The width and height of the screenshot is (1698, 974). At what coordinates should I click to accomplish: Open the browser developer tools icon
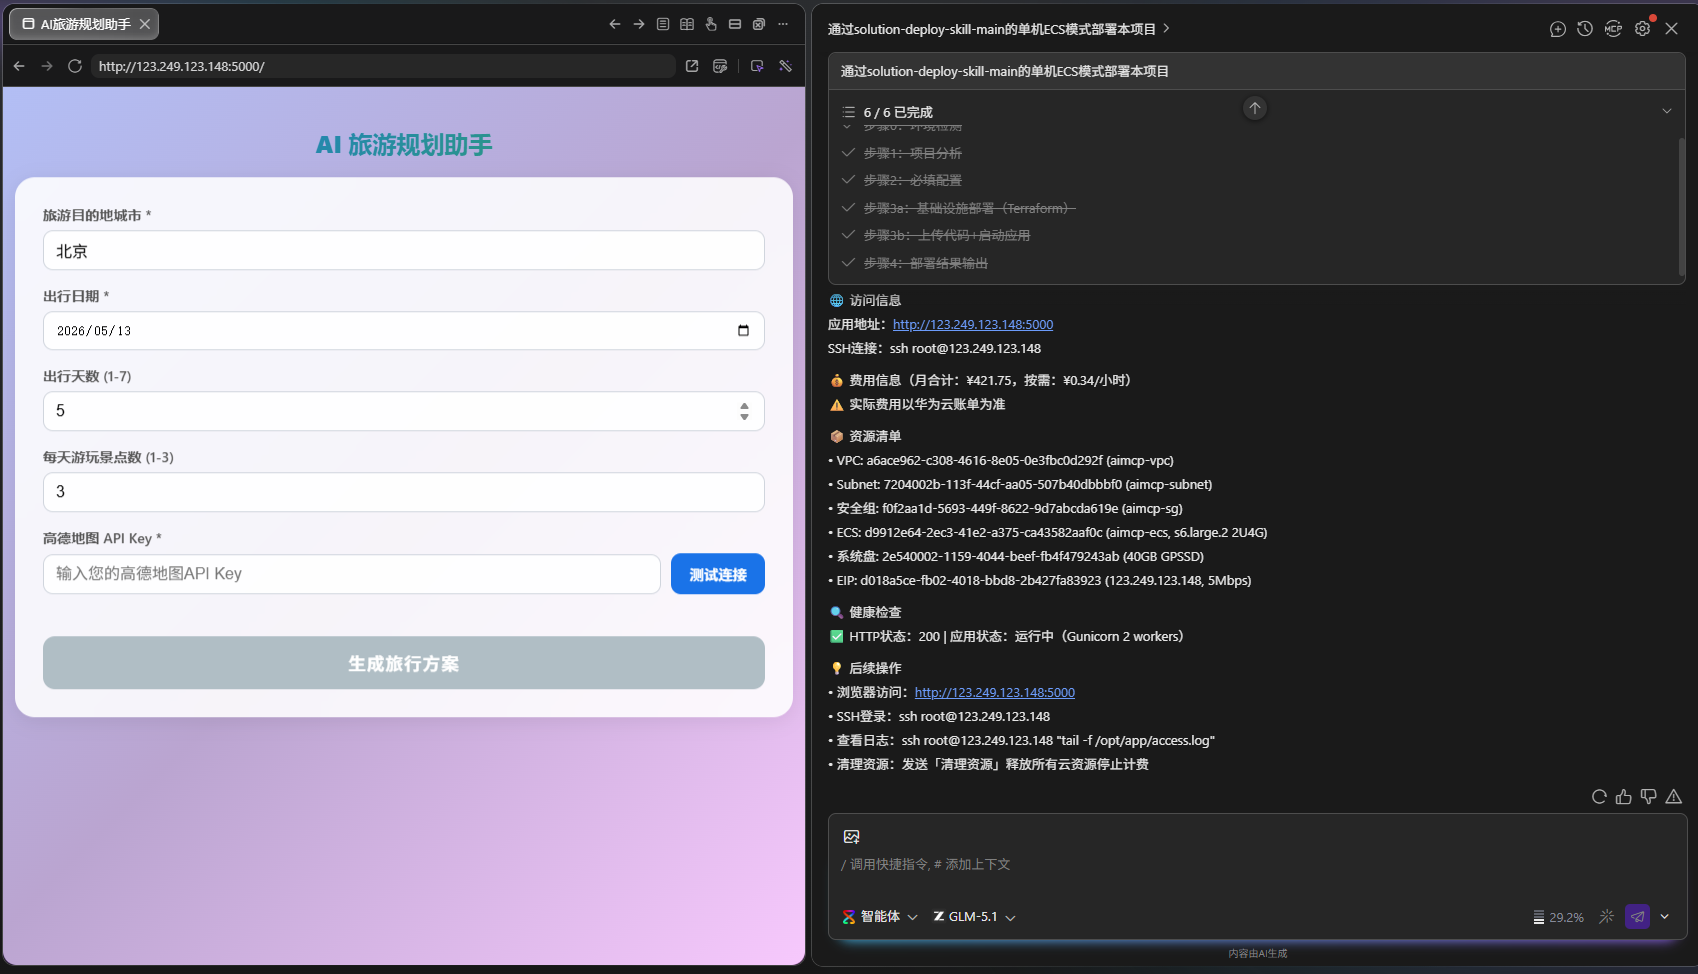coord(720,66)
